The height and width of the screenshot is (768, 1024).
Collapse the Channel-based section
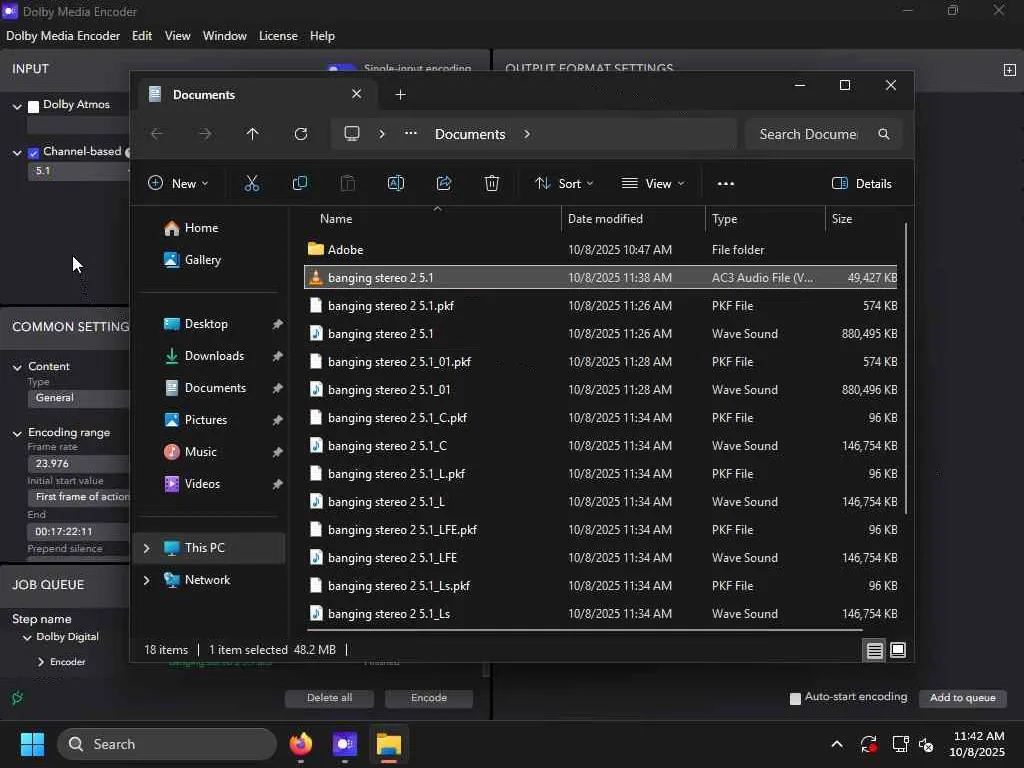(x=17, y=153)
